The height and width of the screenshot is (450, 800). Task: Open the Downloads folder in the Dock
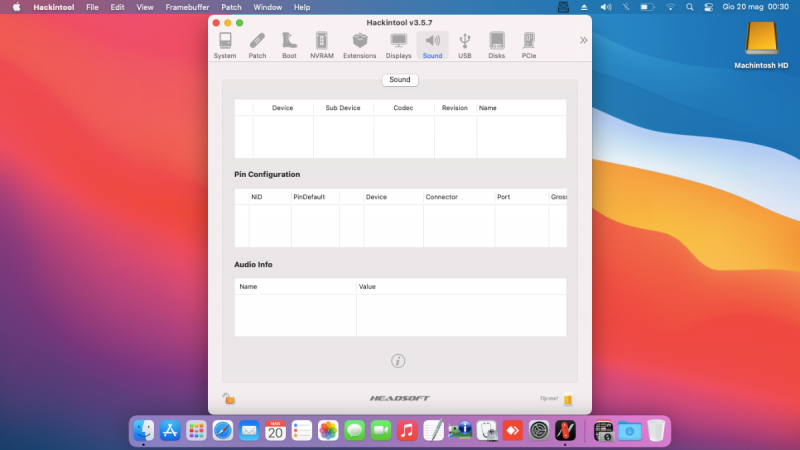pyautogui.click(x=630, y=431)
